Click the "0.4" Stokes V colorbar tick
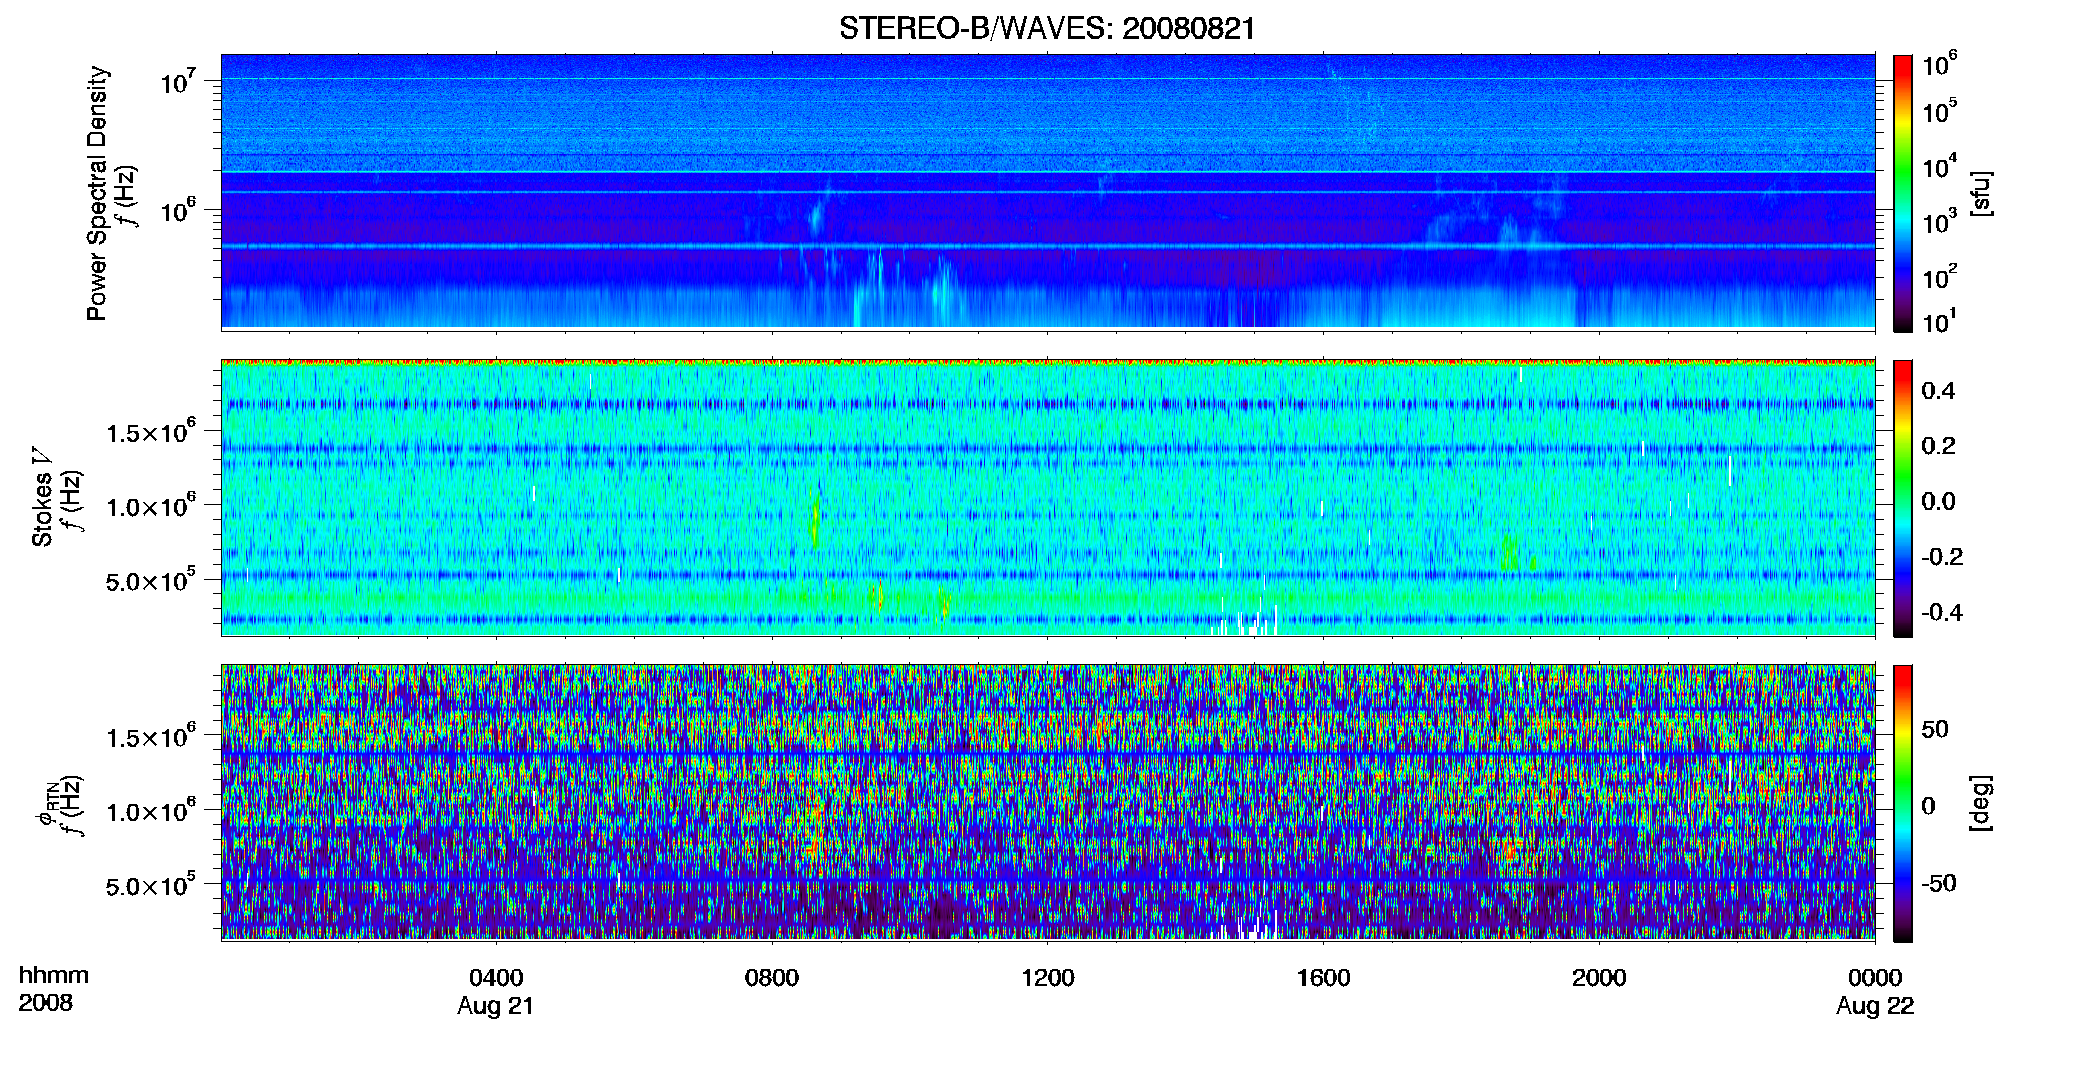 pyautogui.click(x=1938, y=391)
